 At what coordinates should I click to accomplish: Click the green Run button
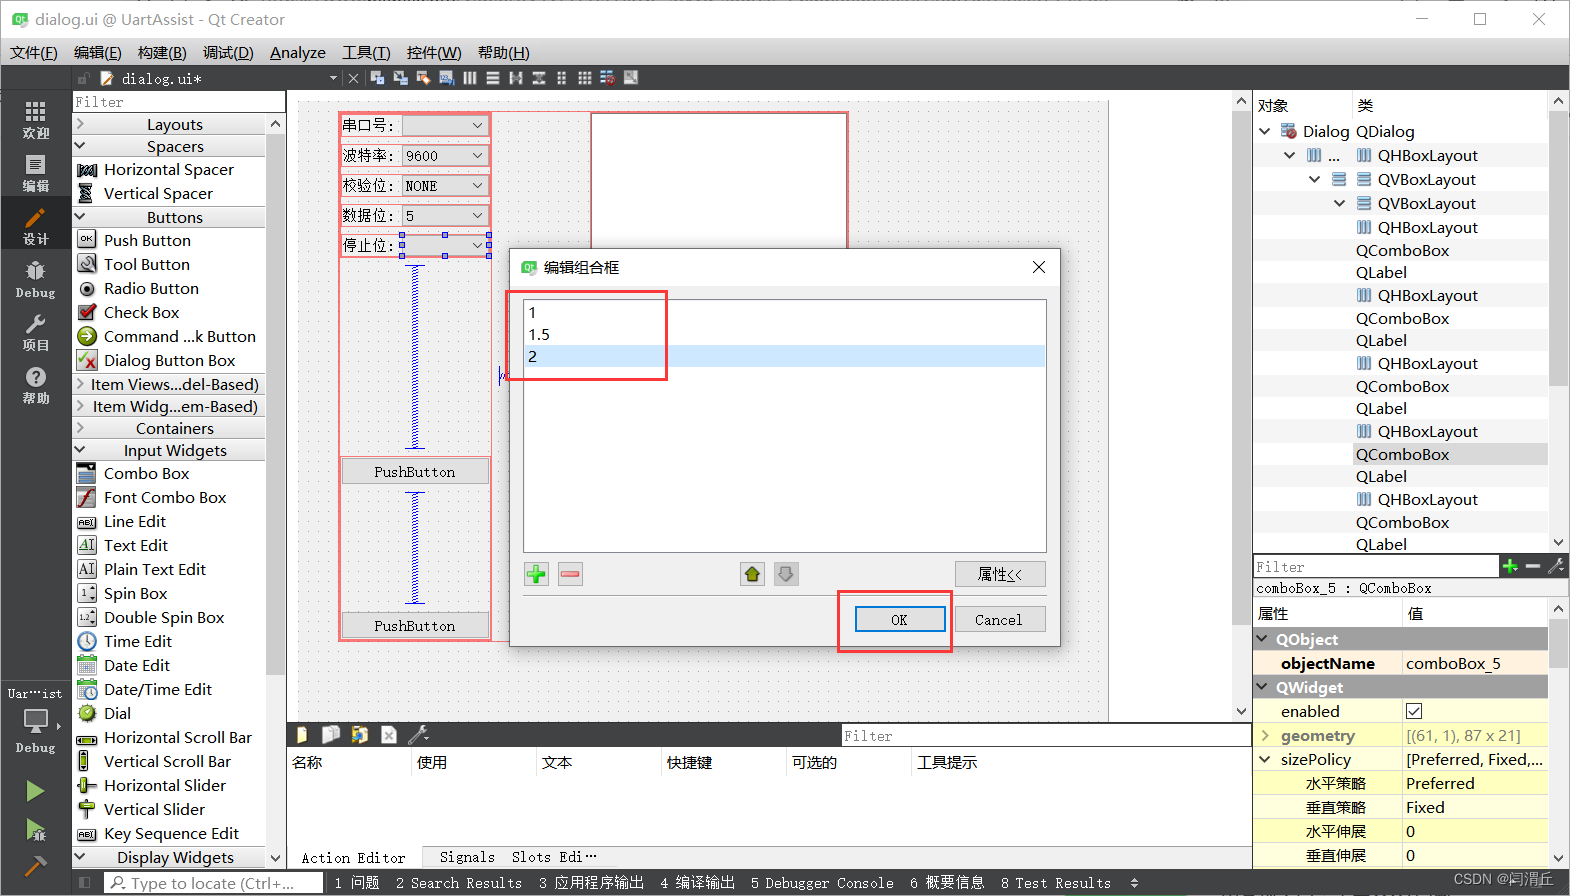point(35,791)
